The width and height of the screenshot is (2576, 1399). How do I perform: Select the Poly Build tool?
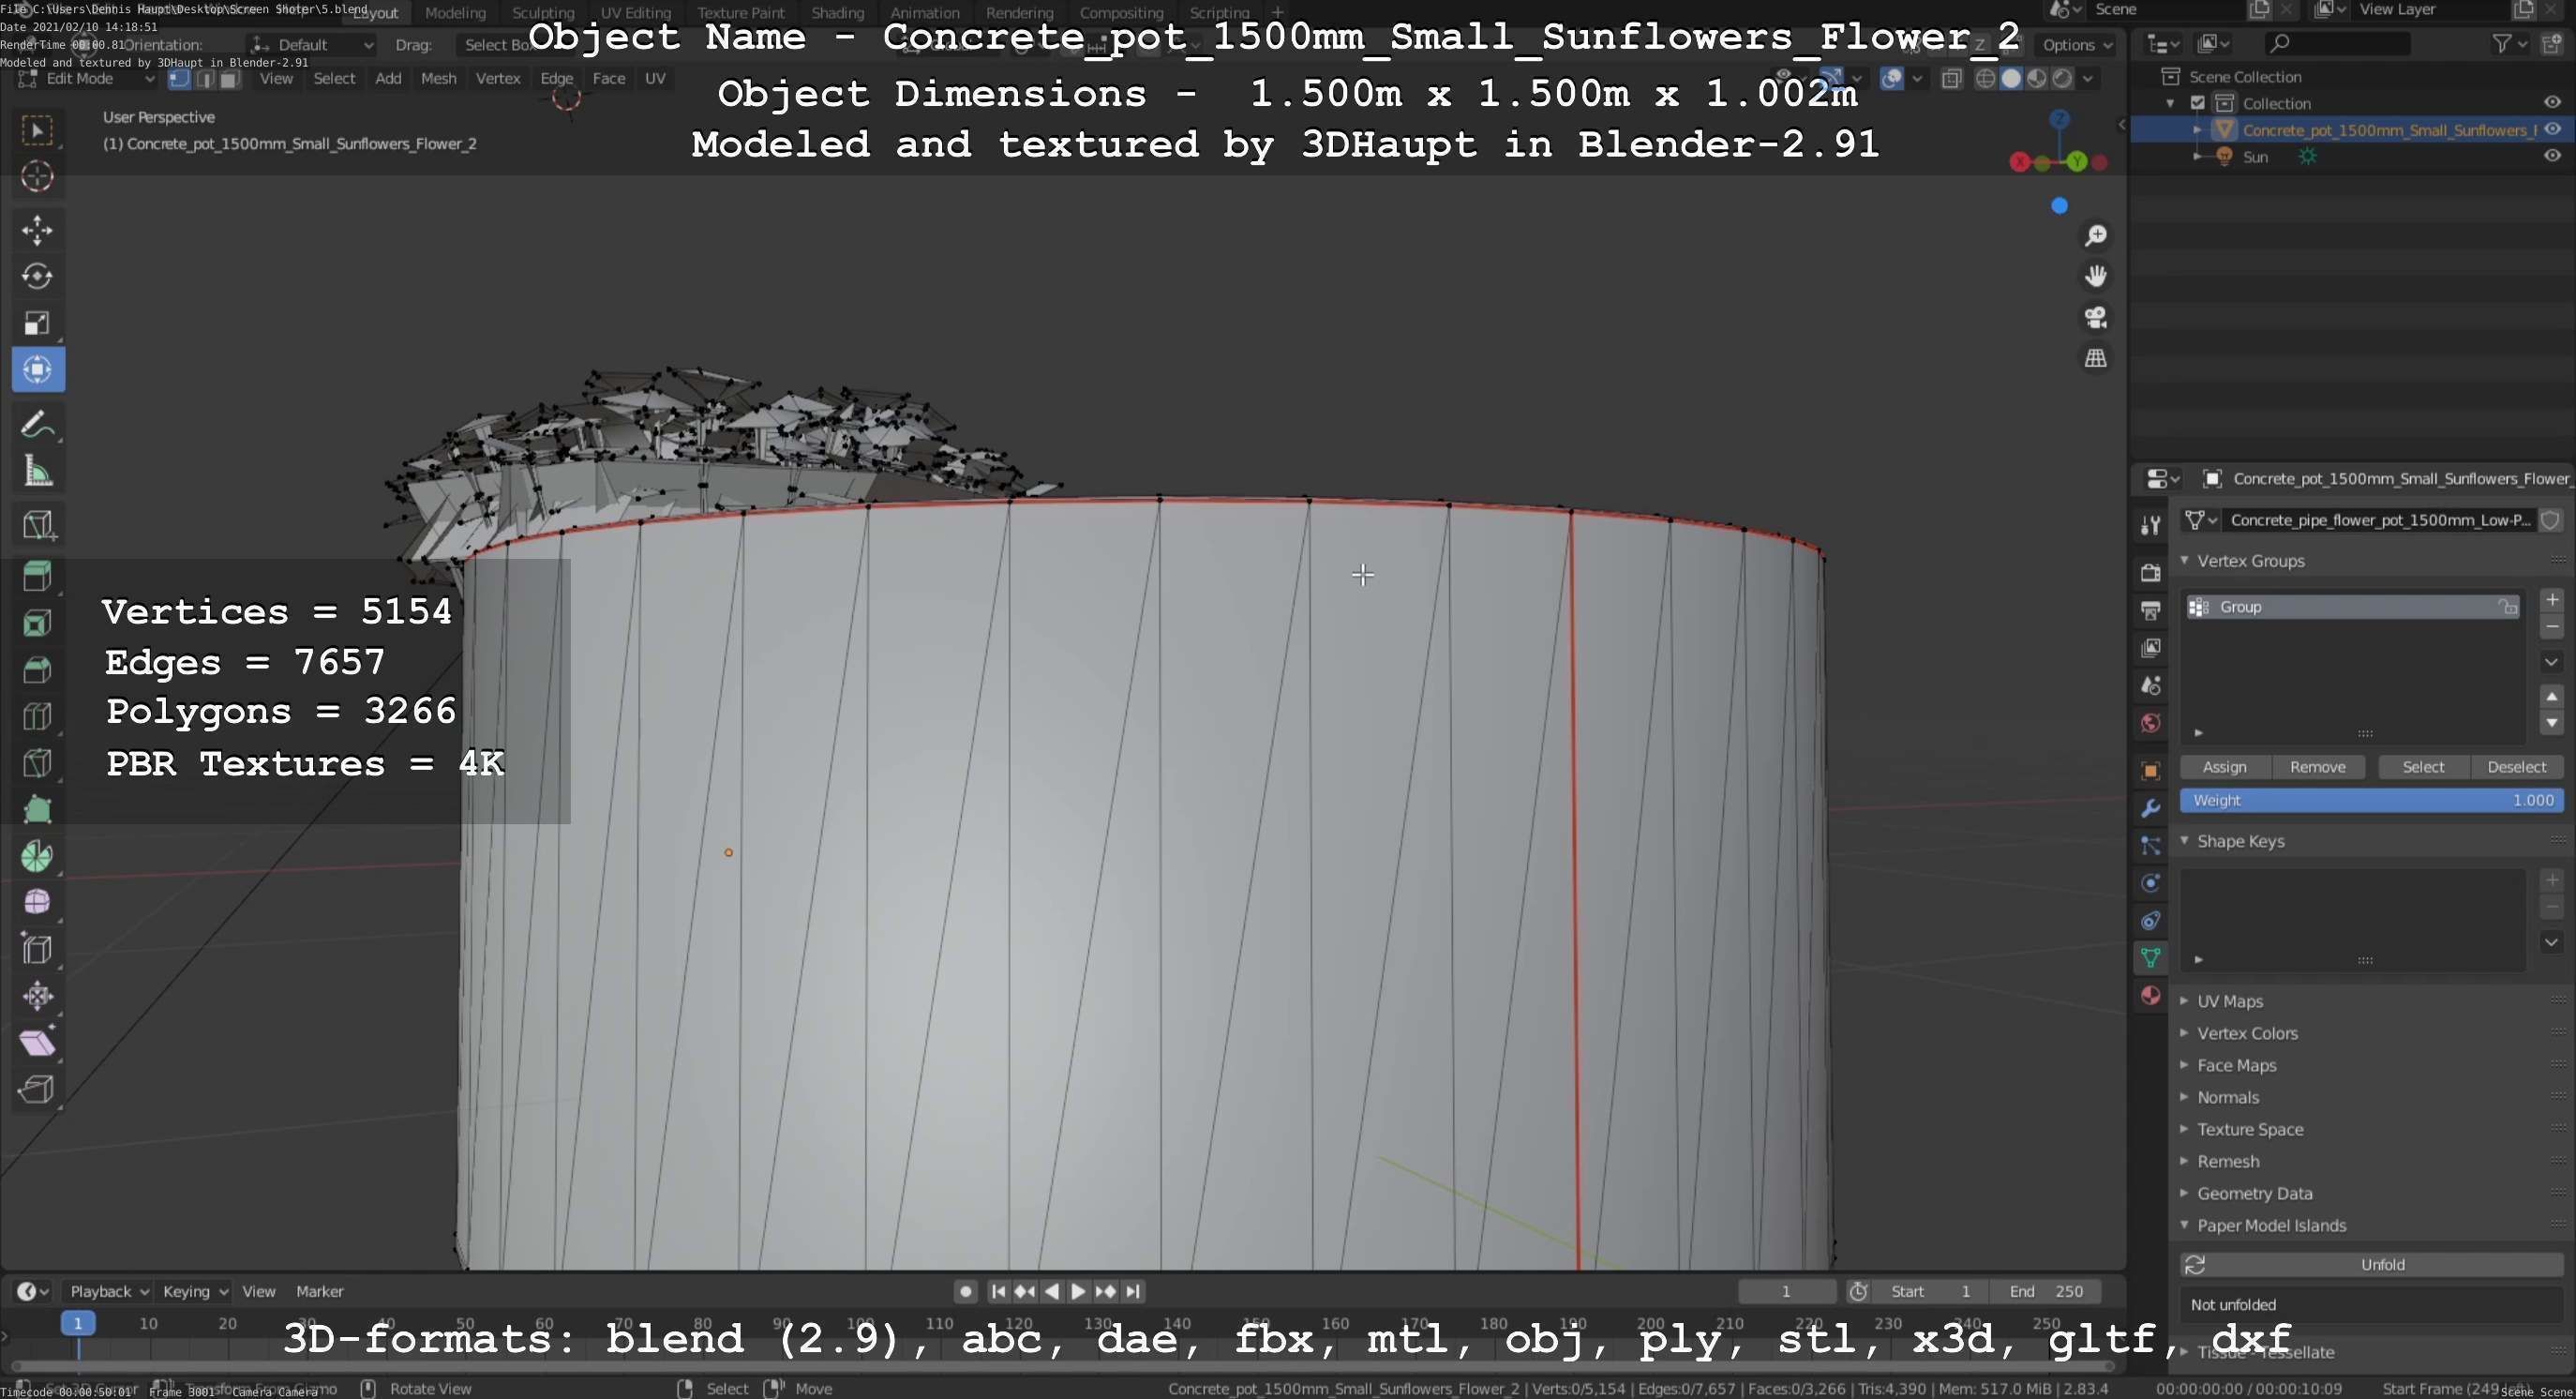(x=37, y=809)
